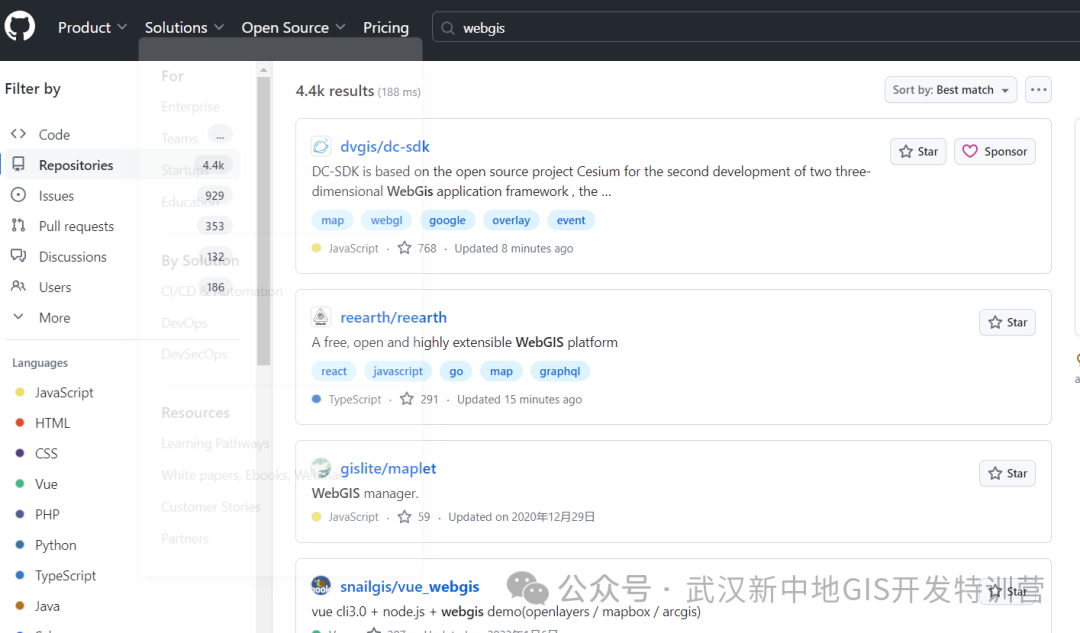Open the gislite/maplet repository link
The image size is (1080, 633).
click(388, 468)
